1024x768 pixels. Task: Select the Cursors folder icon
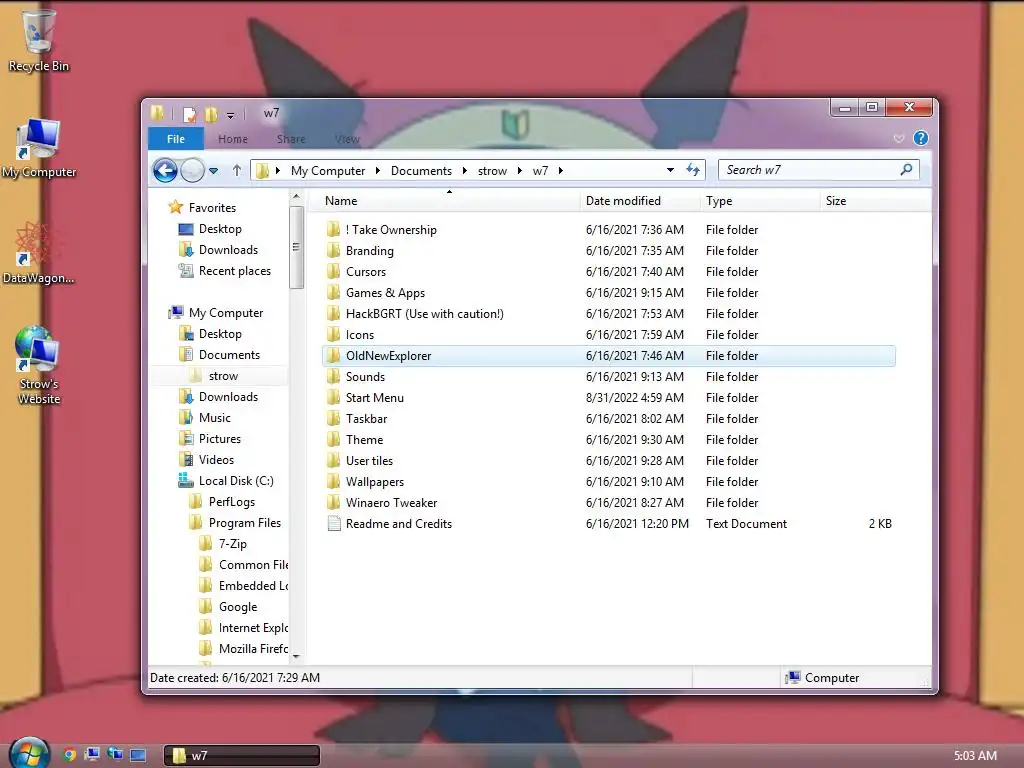[333, 271]
